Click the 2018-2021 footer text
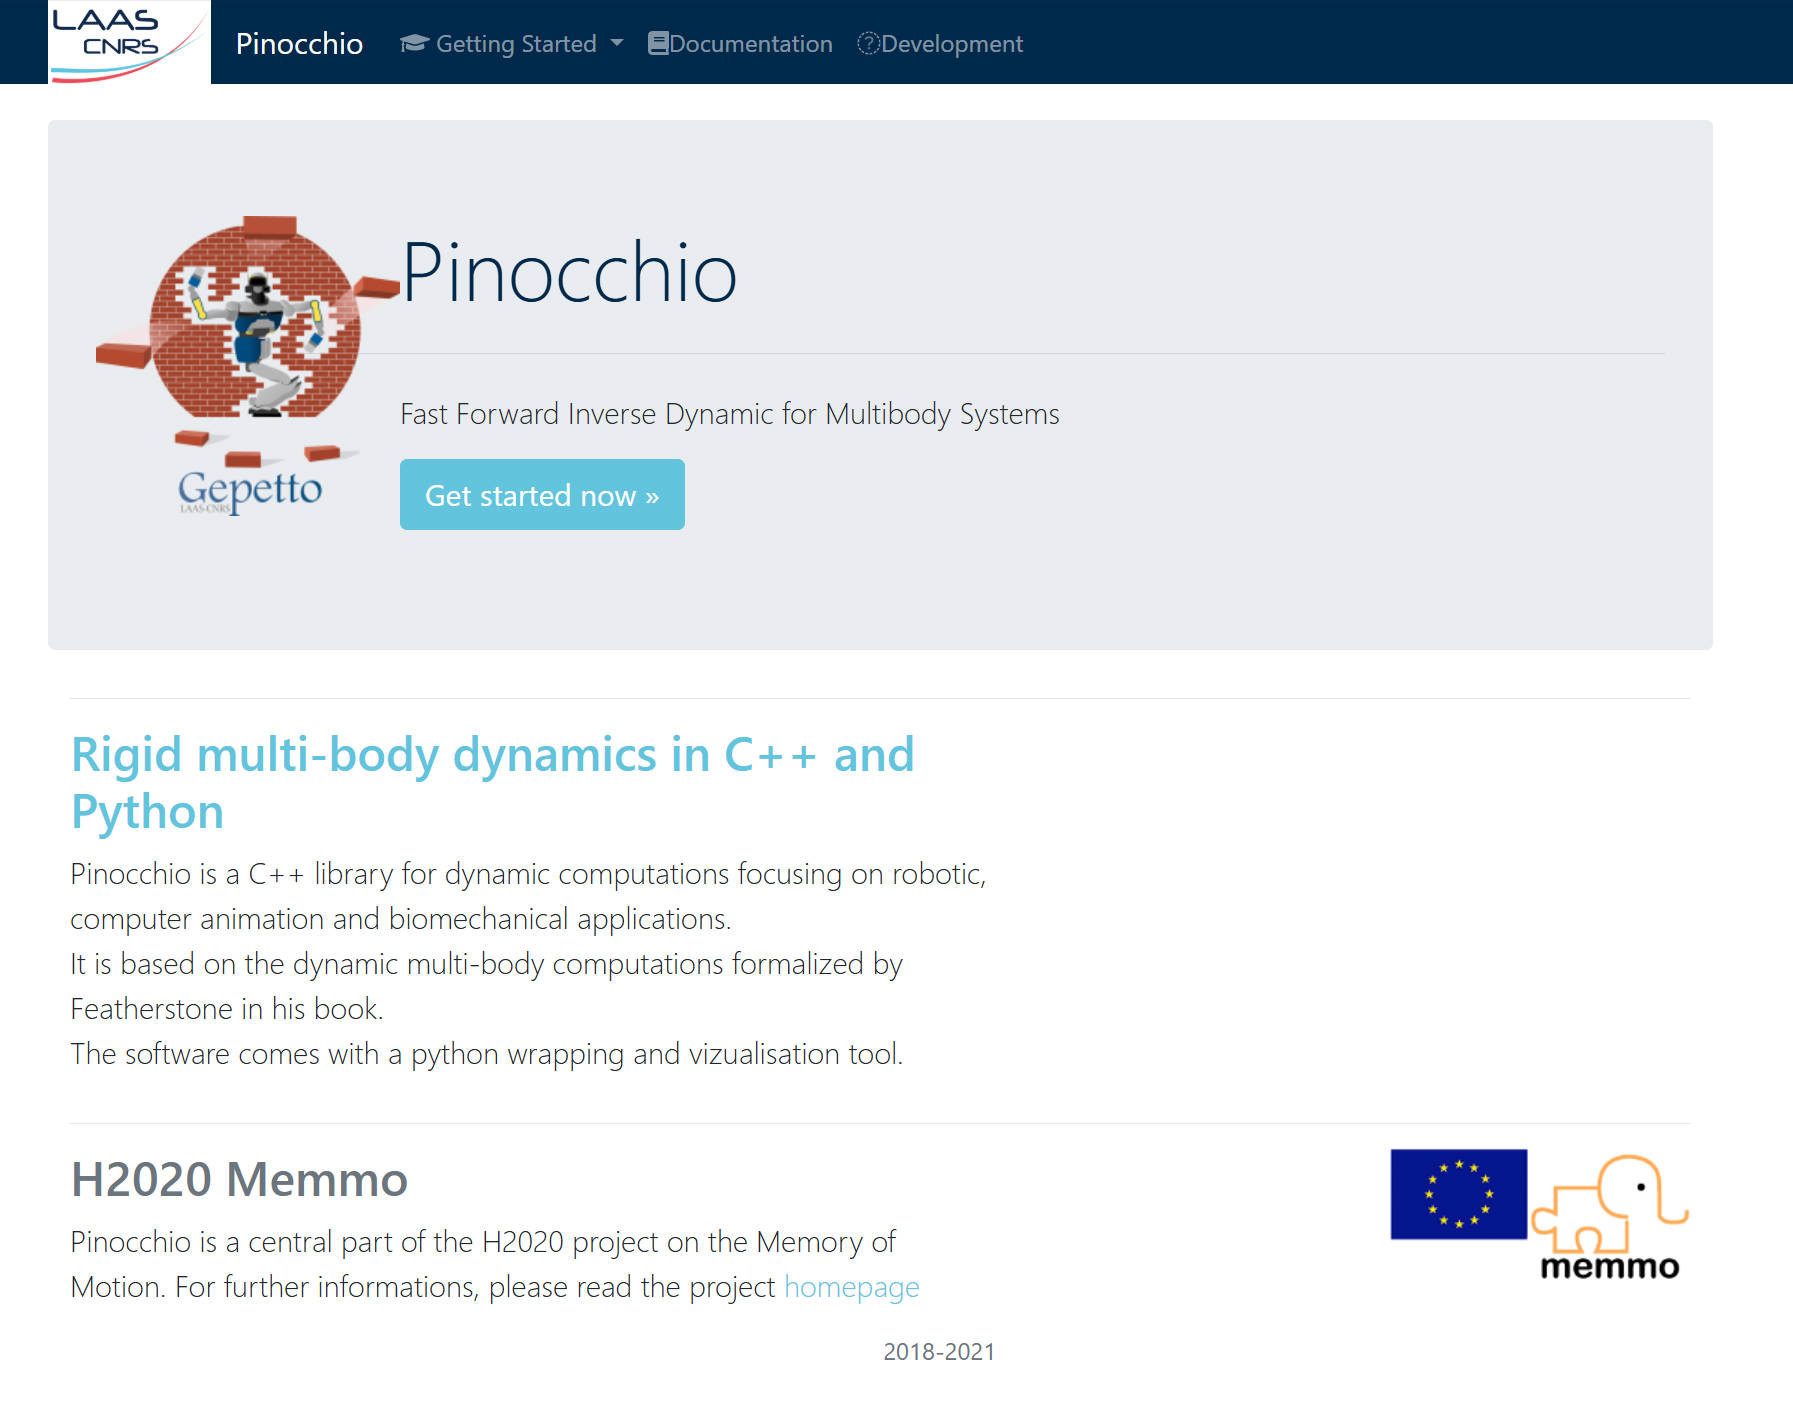The width and height of the screenshot is (1793, 1403). coord(940,1352)
